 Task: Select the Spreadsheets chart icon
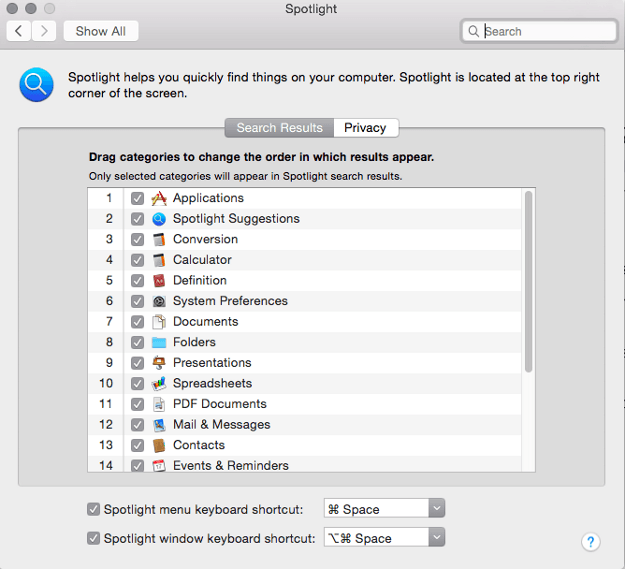(159, 384)
